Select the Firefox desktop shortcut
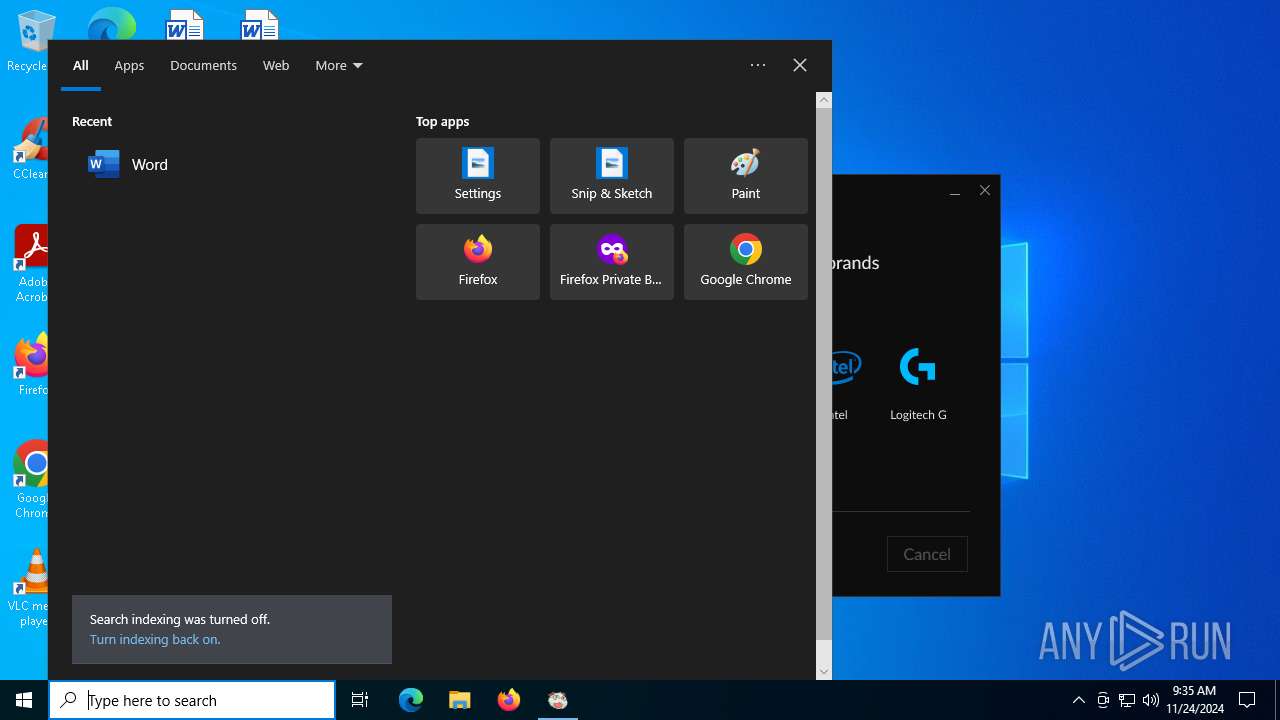Image resolution: width=1280 pixels, height=720 pixels. point(31,366)
